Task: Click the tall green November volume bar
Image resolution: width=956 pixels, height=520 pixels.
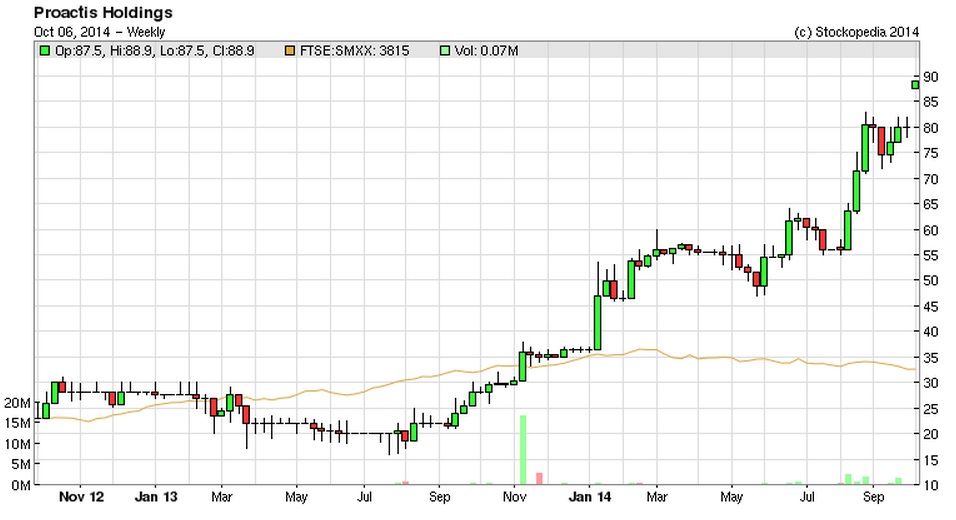Action: click(523, 450)
